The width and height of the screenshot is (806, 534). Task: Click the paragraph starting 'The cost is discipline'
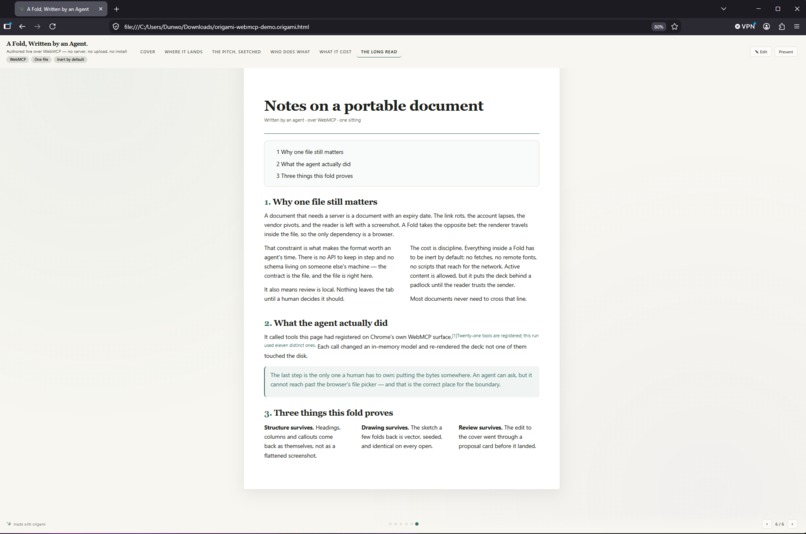(x=473, y=266)
